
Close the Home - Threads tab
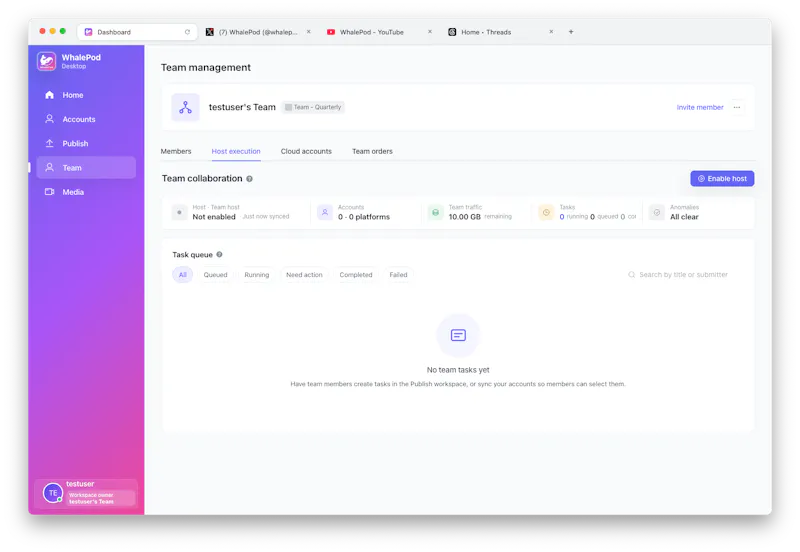pyautogui.click(x=551, y=32)
